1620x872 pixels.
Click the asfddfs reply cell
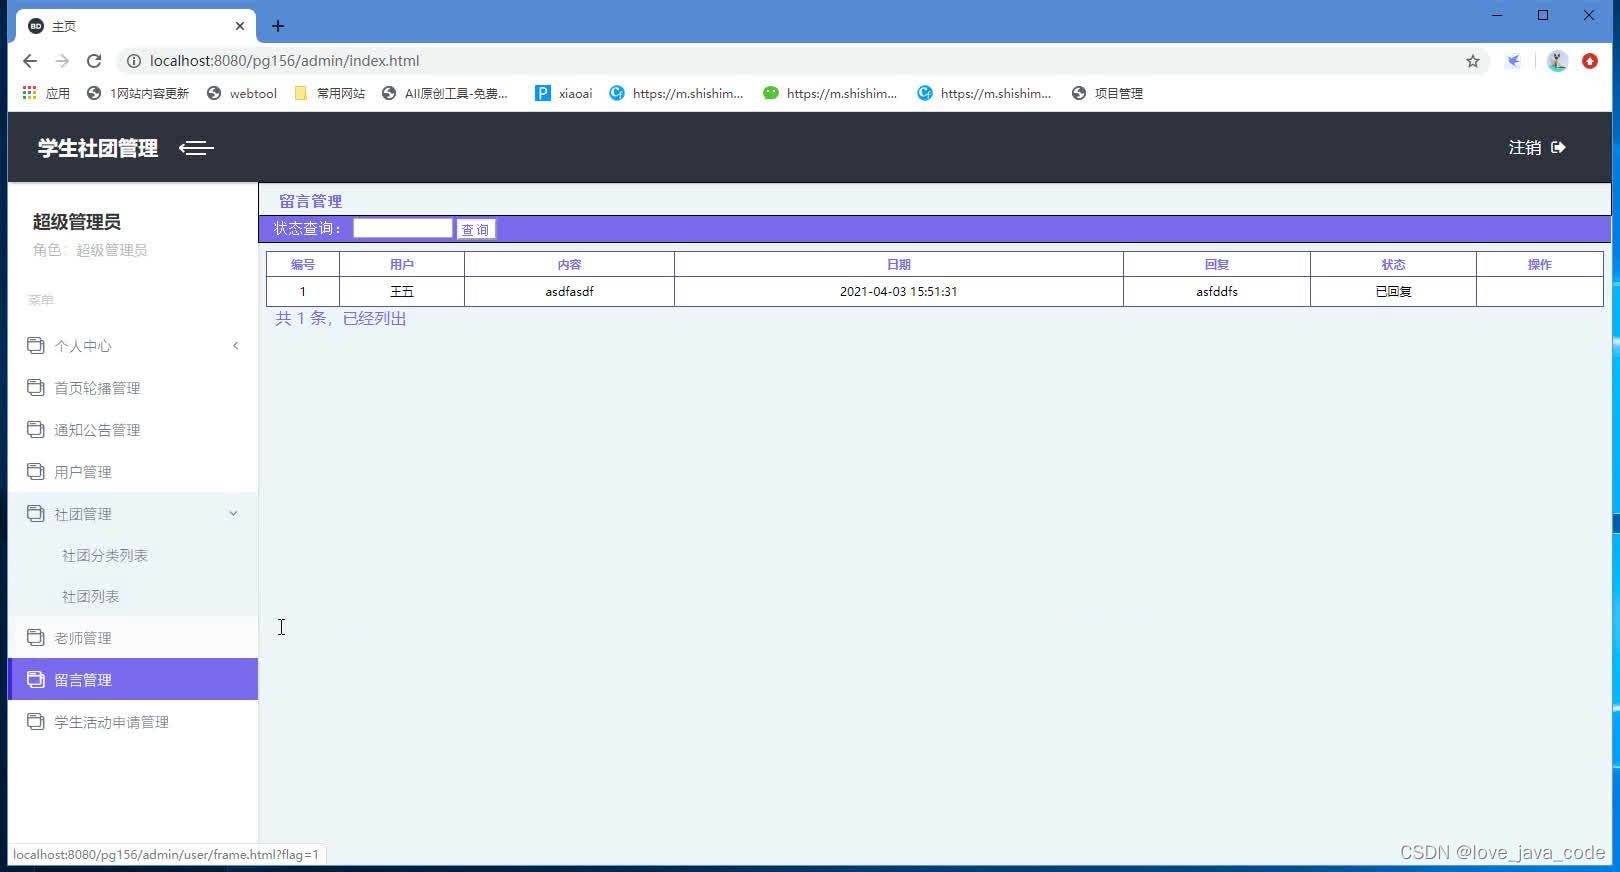tap(1217, 292)
